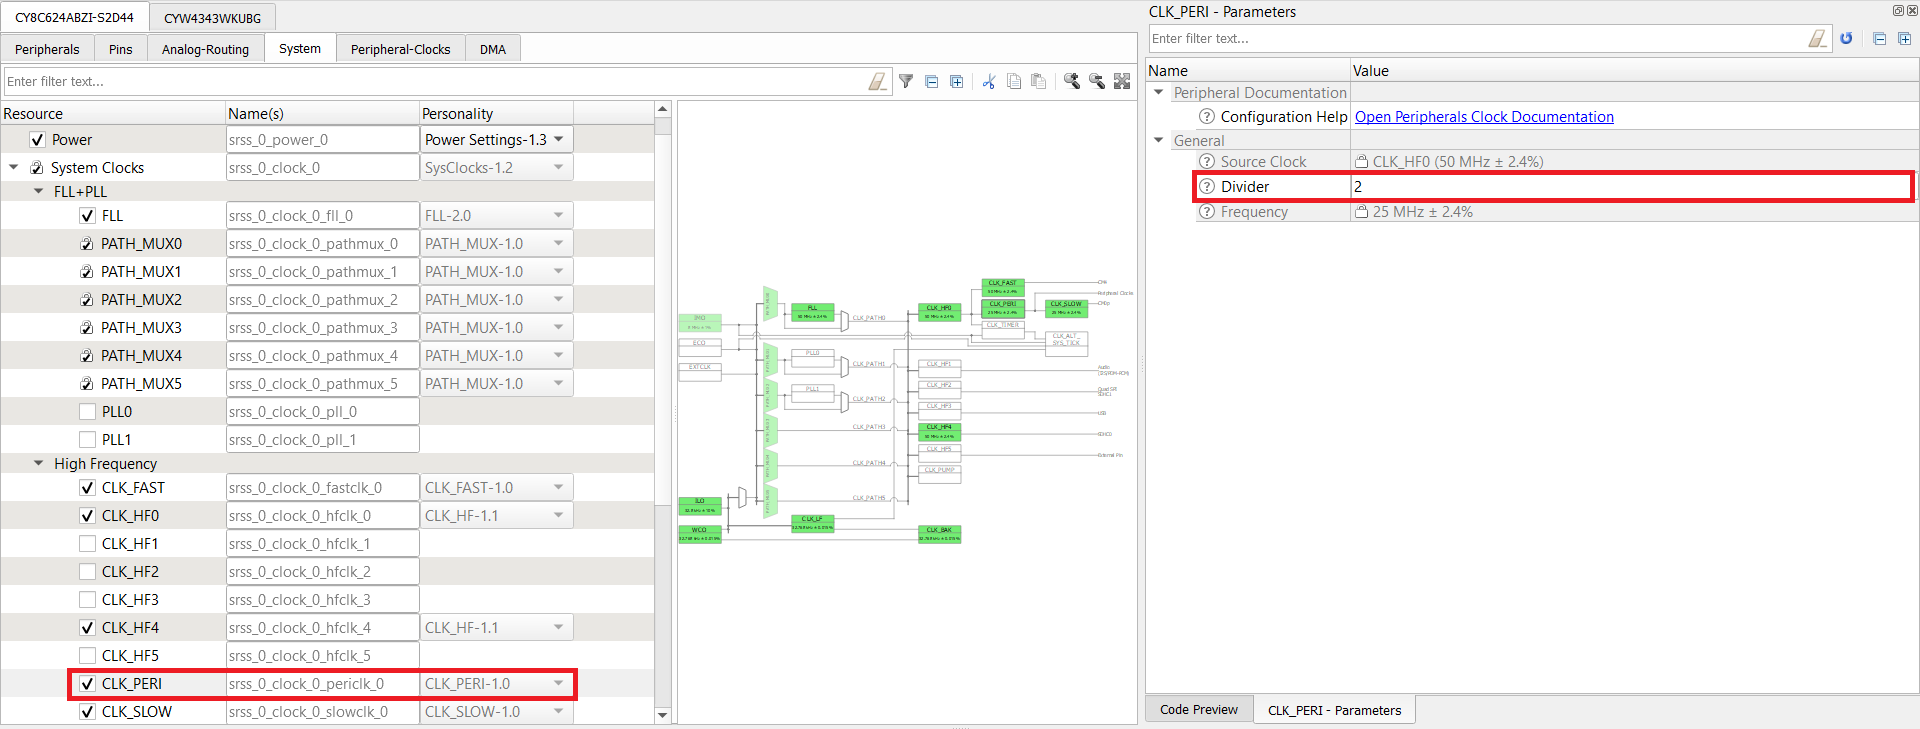
Task: Click lock icon in Source Clock value
Action: 1362,162
